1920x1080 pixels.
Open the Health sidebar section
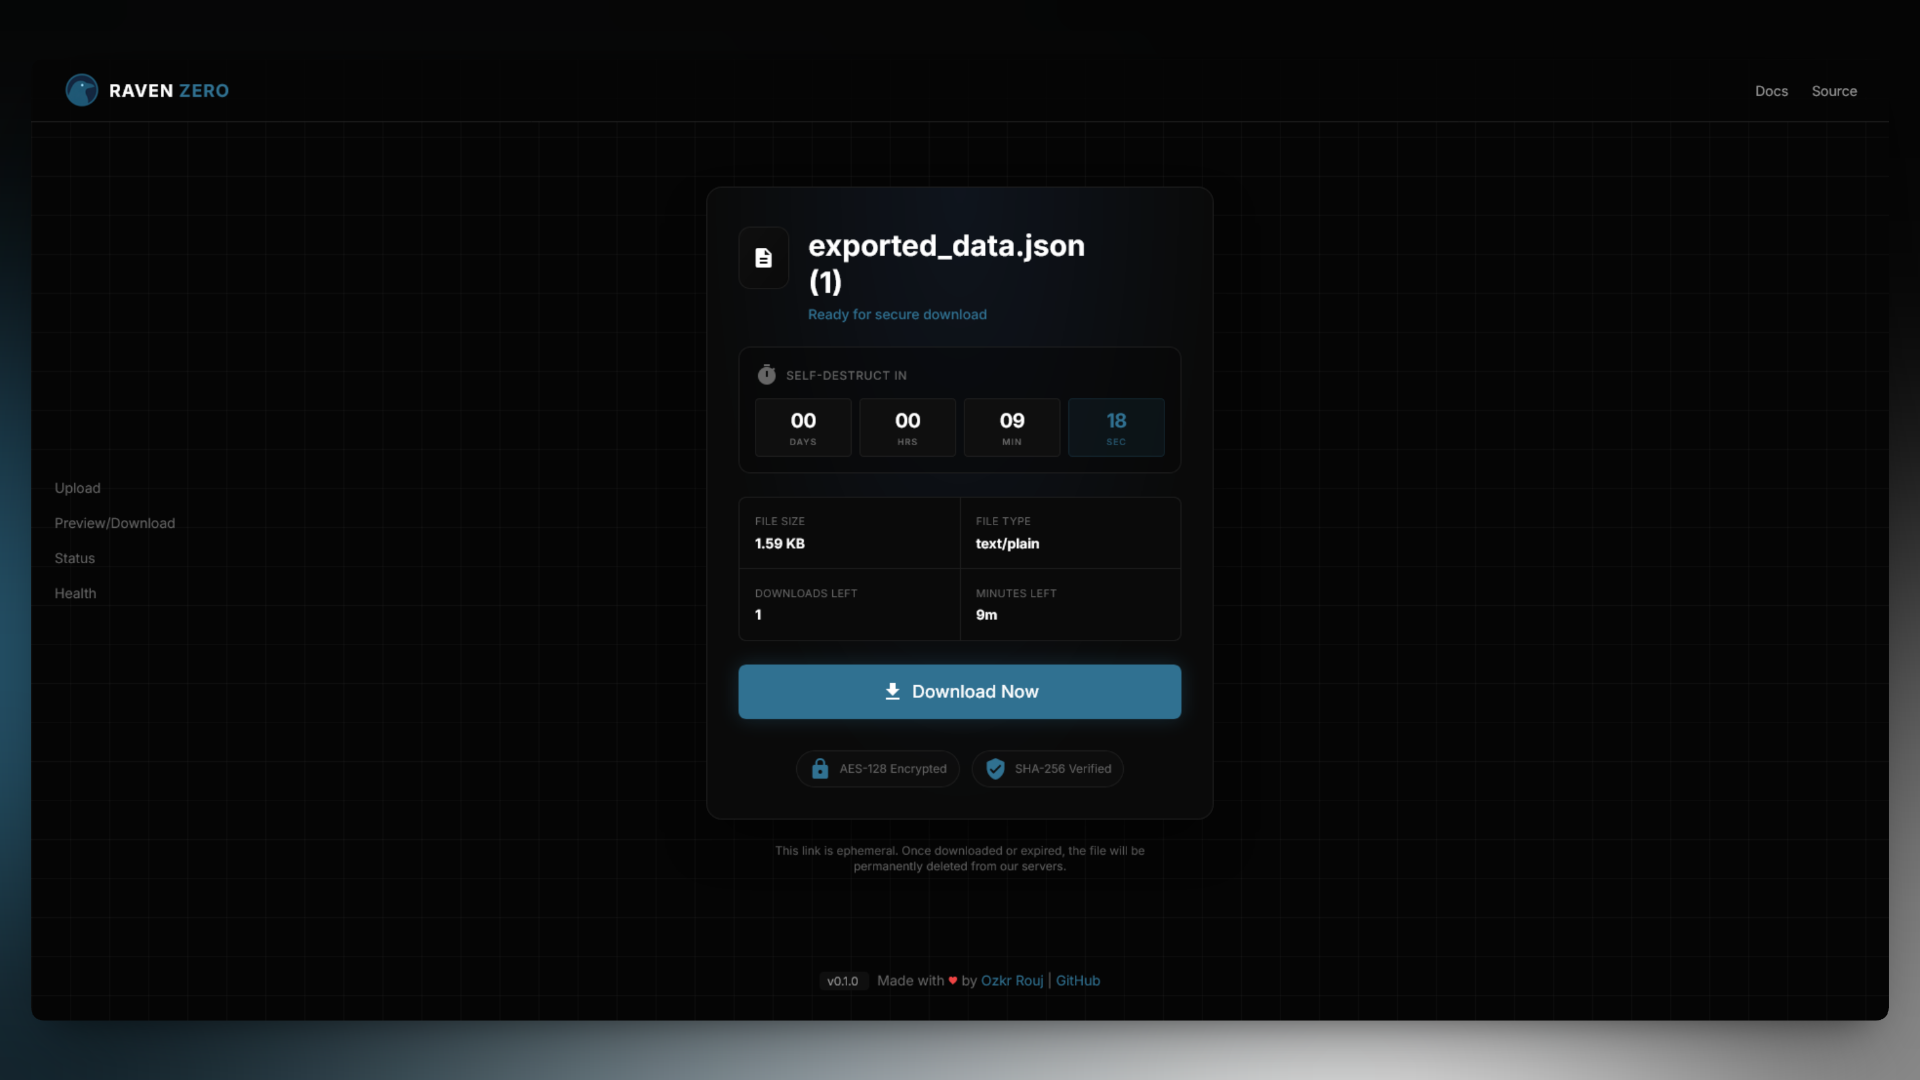click(x=75, y=593)
